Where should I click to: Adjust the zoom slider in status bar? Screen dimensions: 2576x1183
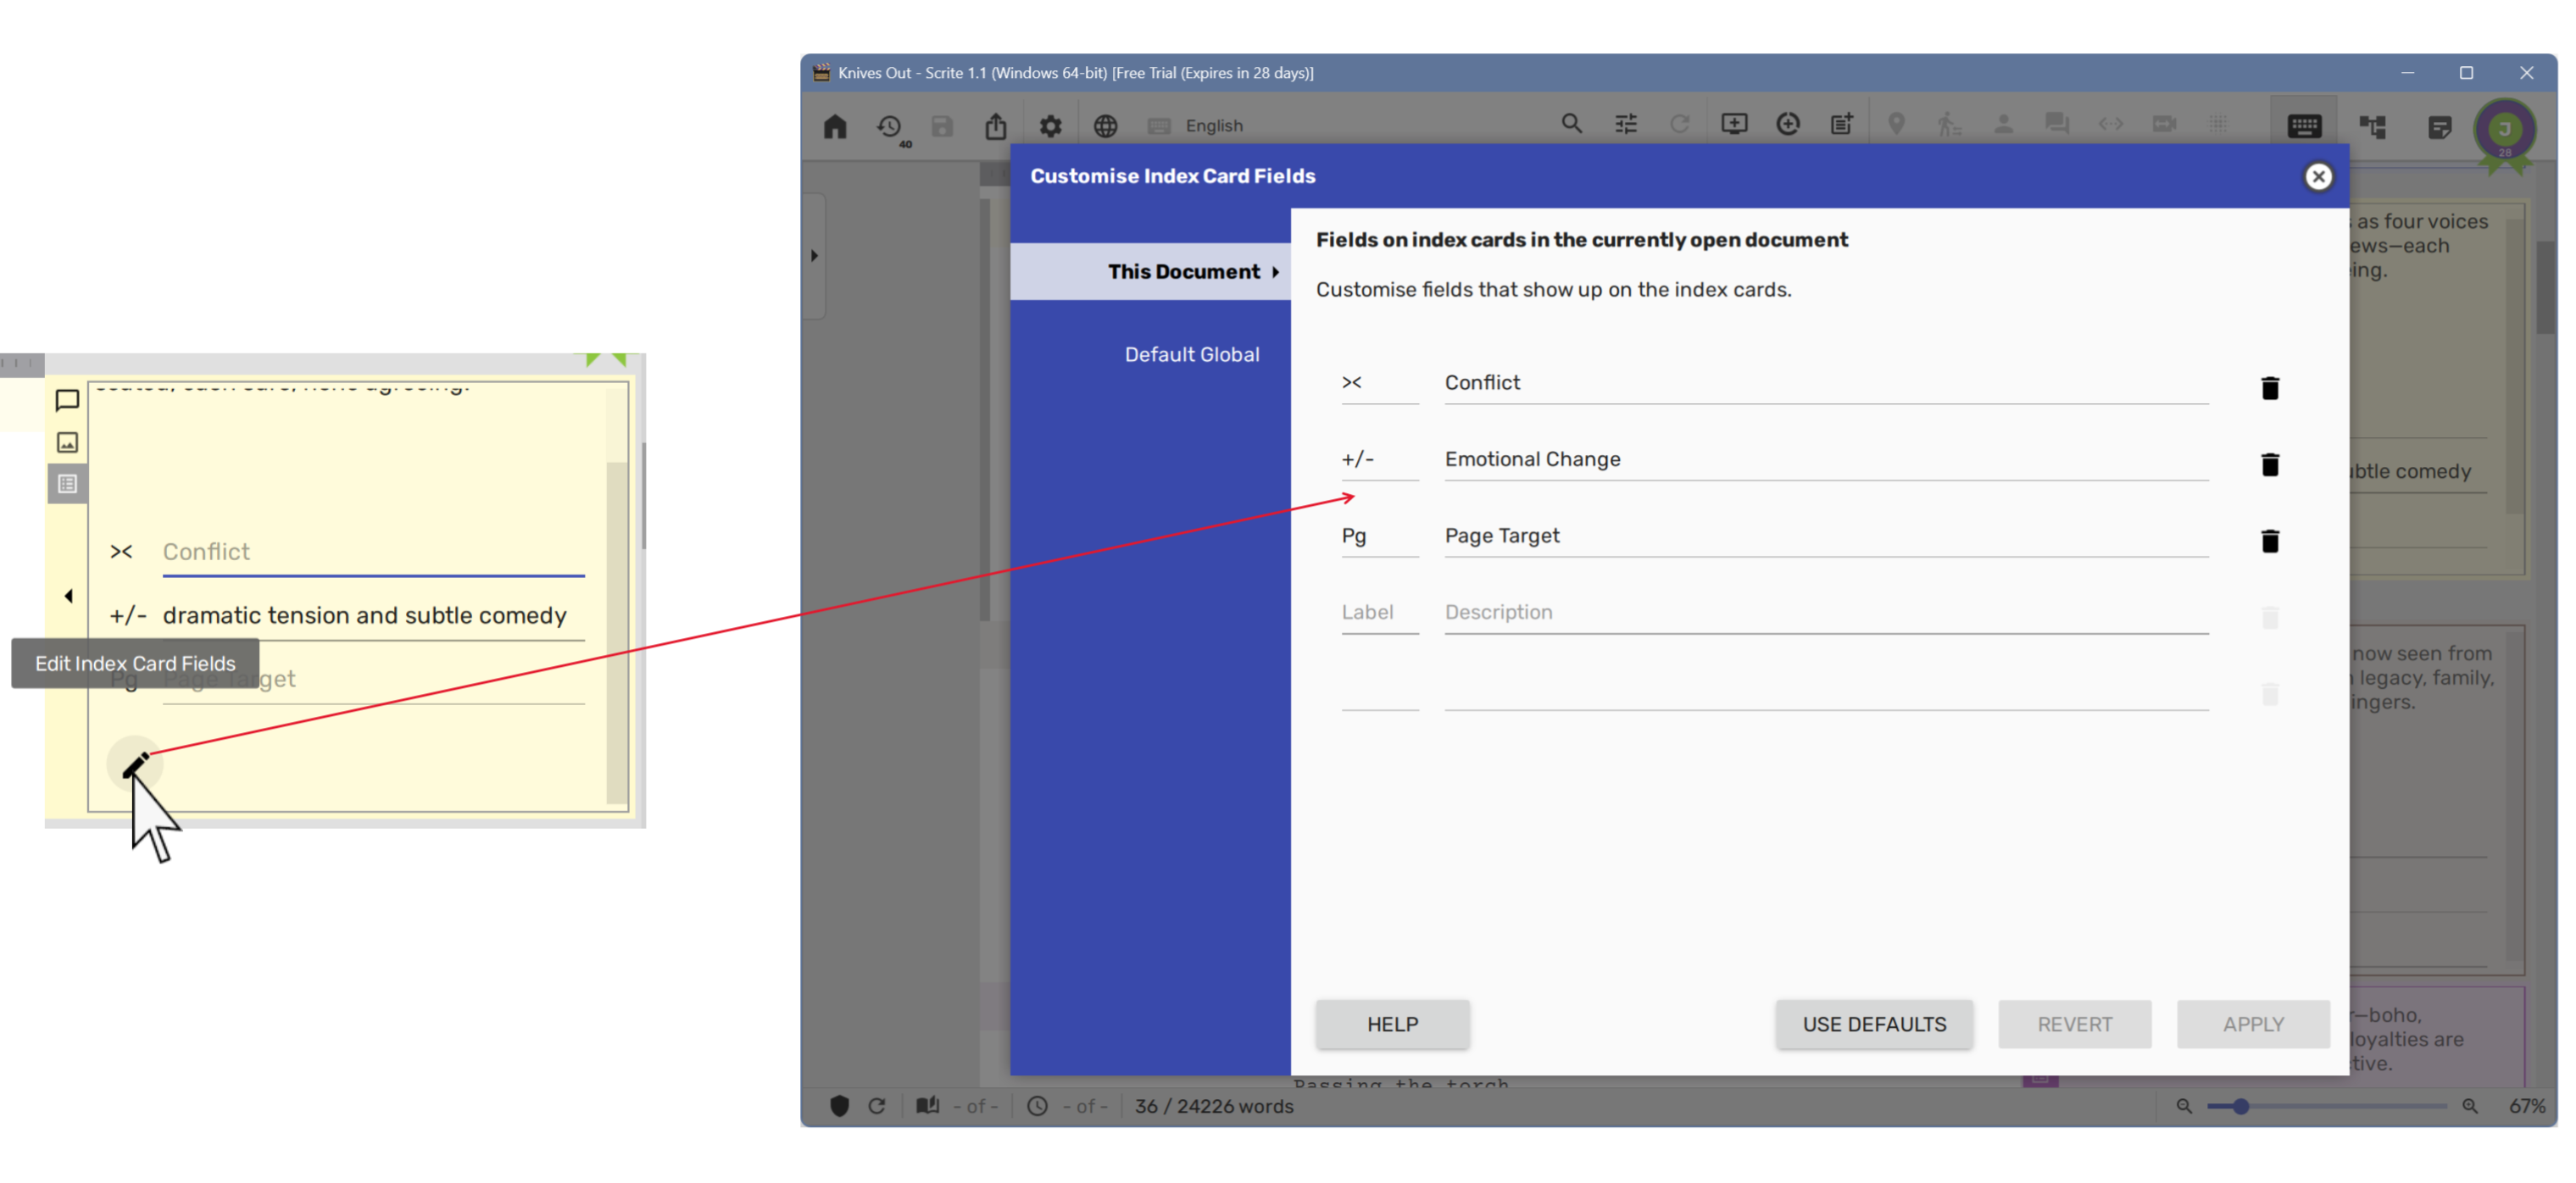[2241, 1106]
